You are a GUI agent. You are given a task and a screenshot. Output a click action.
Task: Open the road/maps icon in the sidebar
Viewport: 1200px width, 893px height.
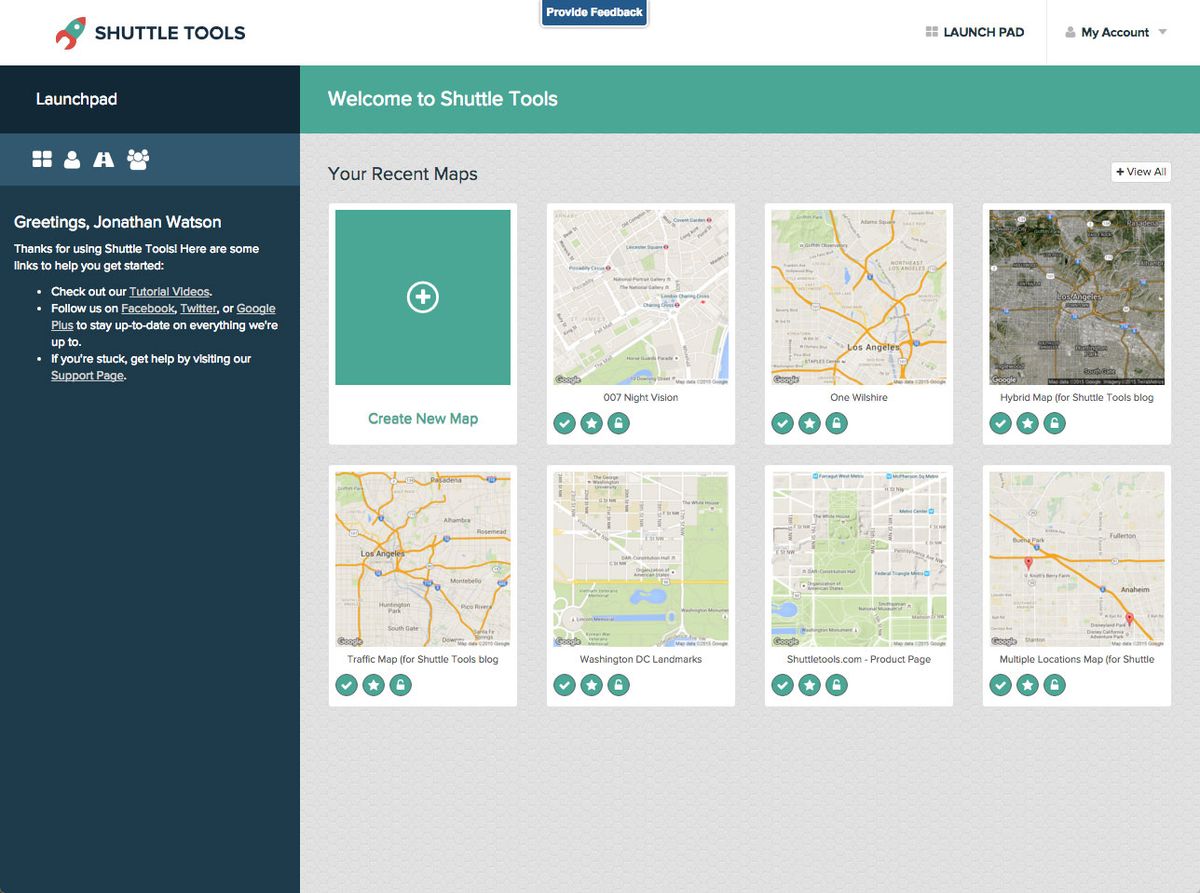104,159
